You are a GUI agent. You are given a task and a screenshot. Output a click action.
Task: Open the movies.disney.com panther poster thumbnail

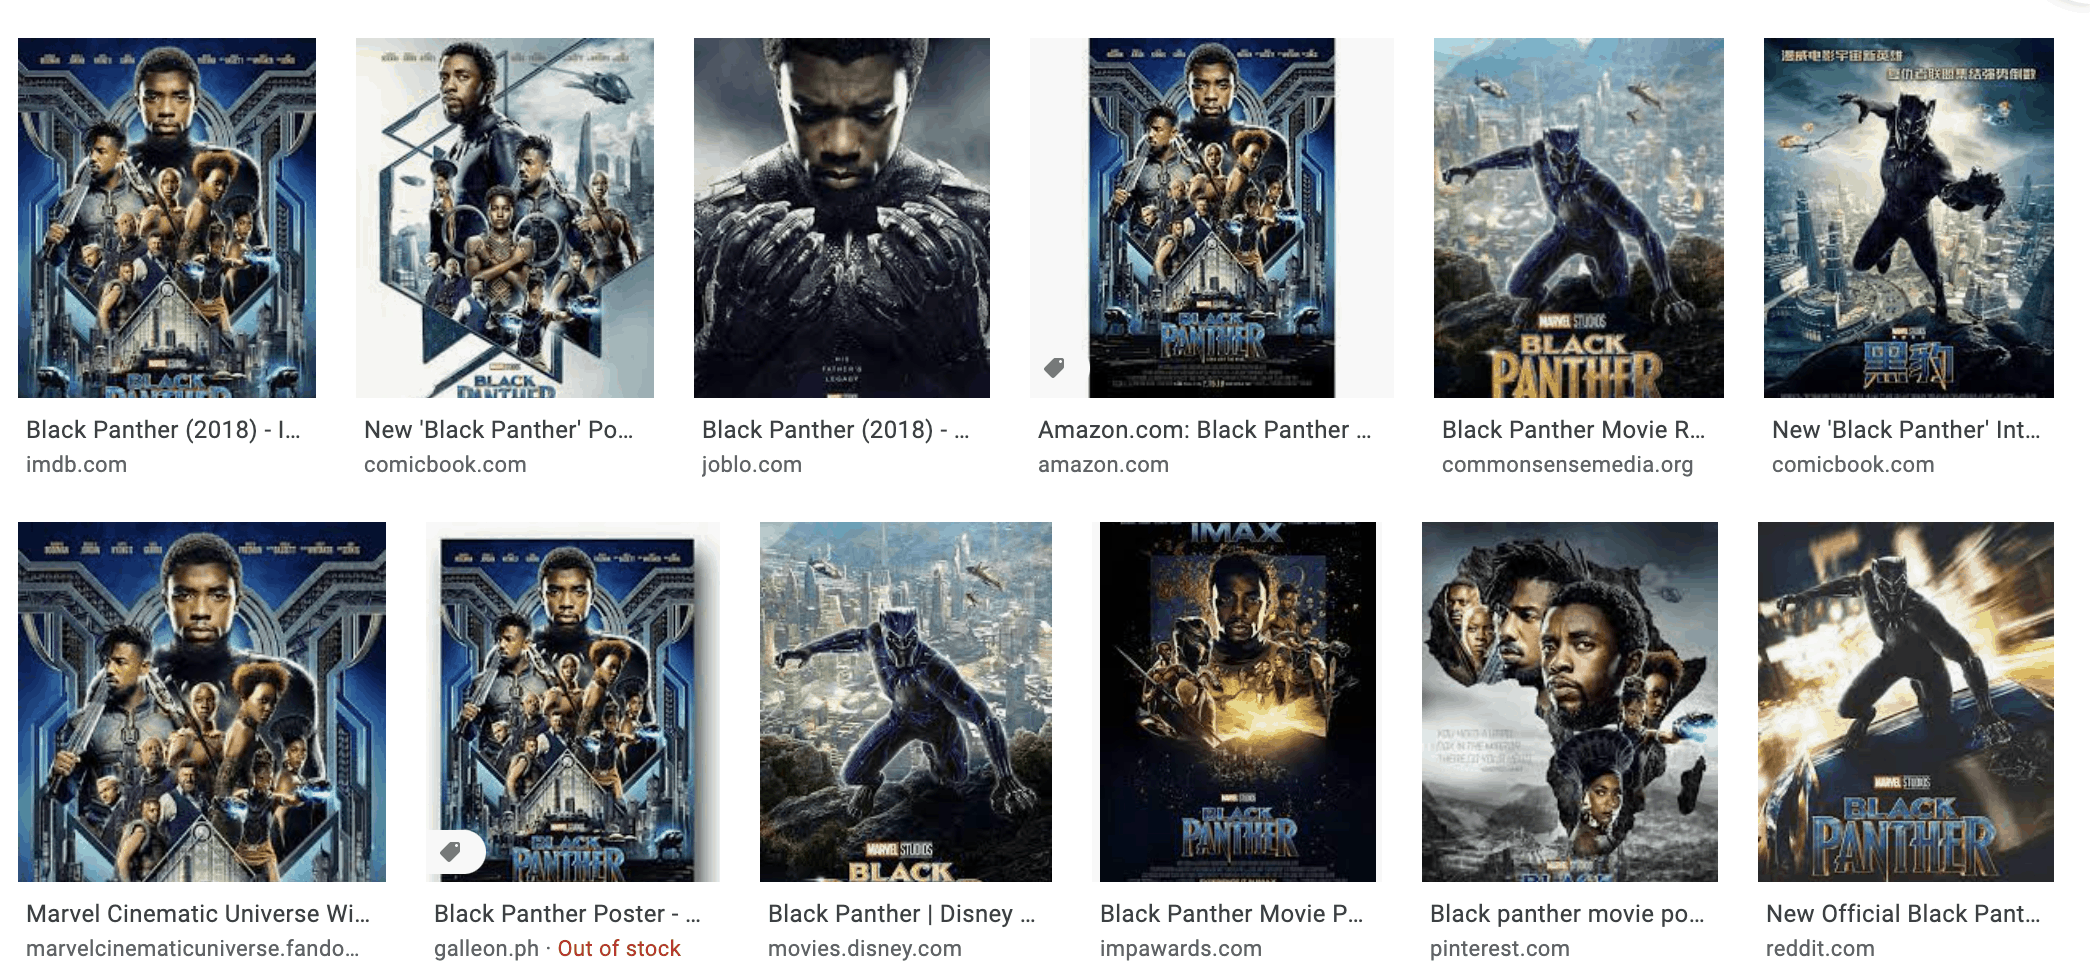[x=906, y=702]
